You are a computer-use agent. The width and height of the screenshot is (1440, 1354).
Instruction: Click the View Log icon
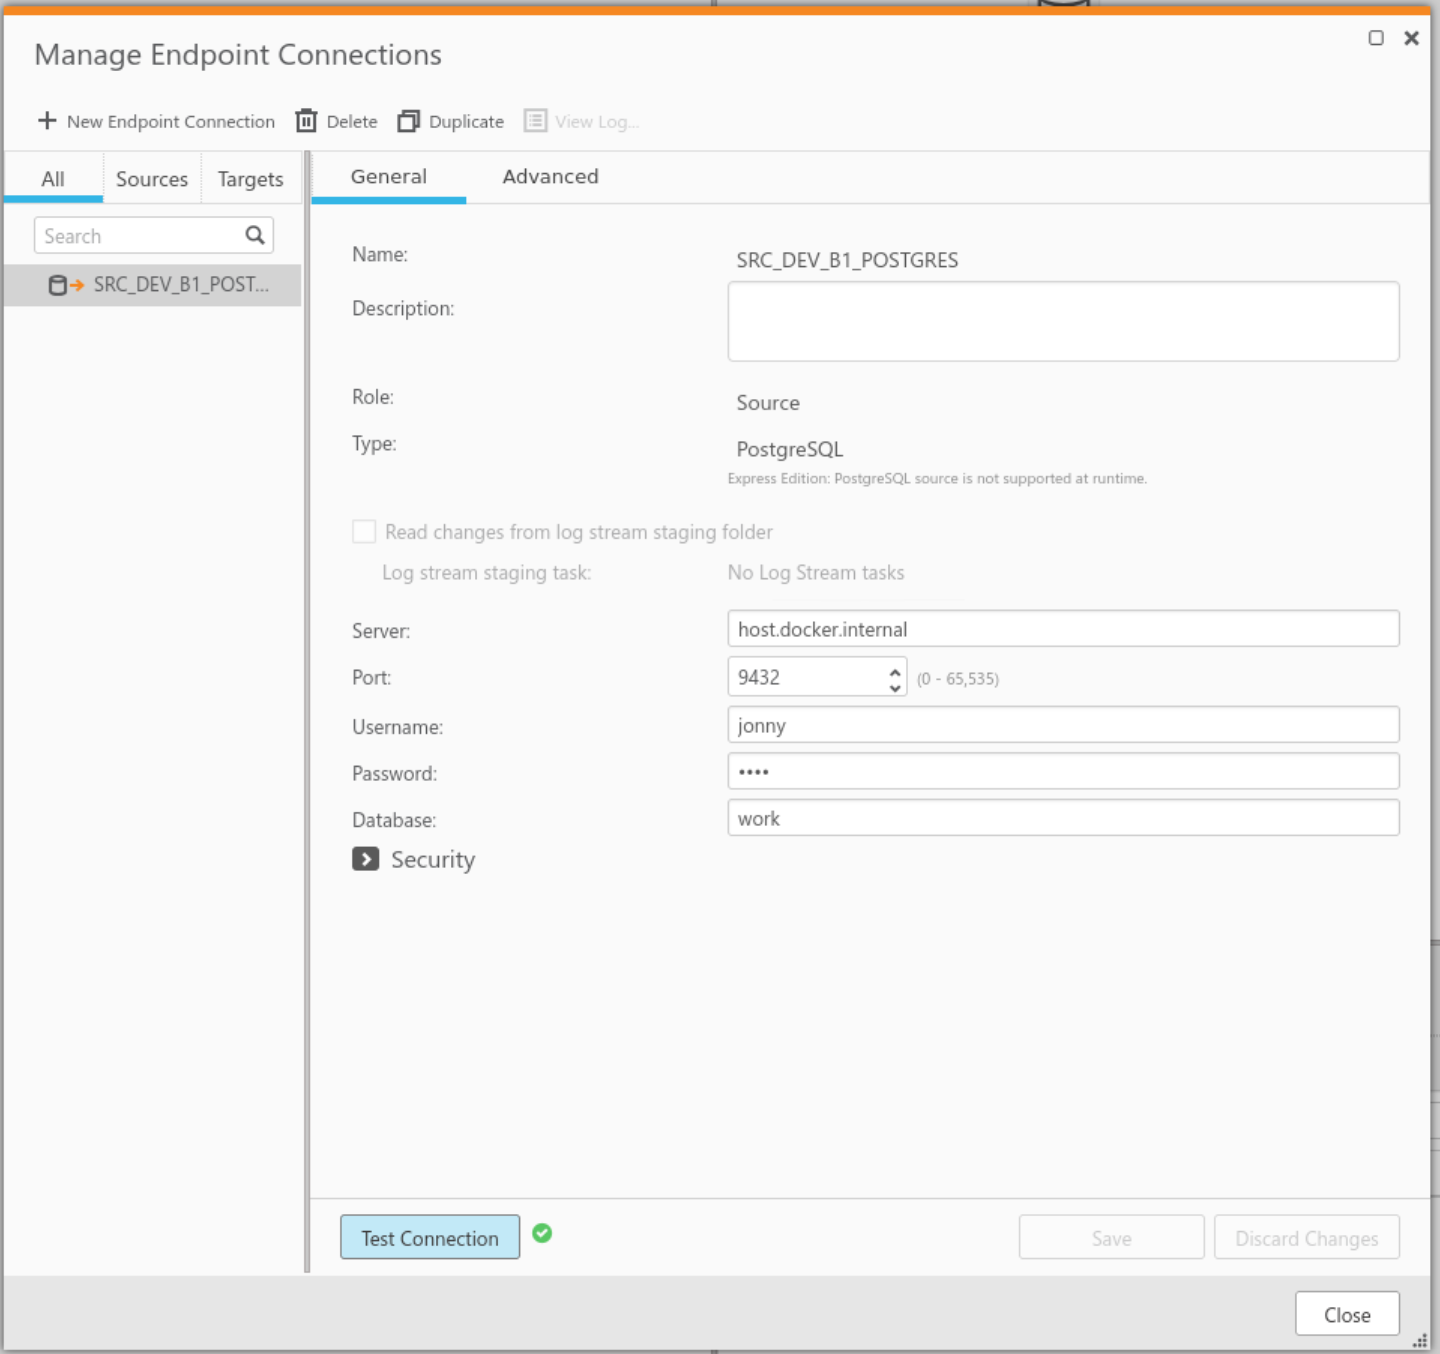(536, 121)
